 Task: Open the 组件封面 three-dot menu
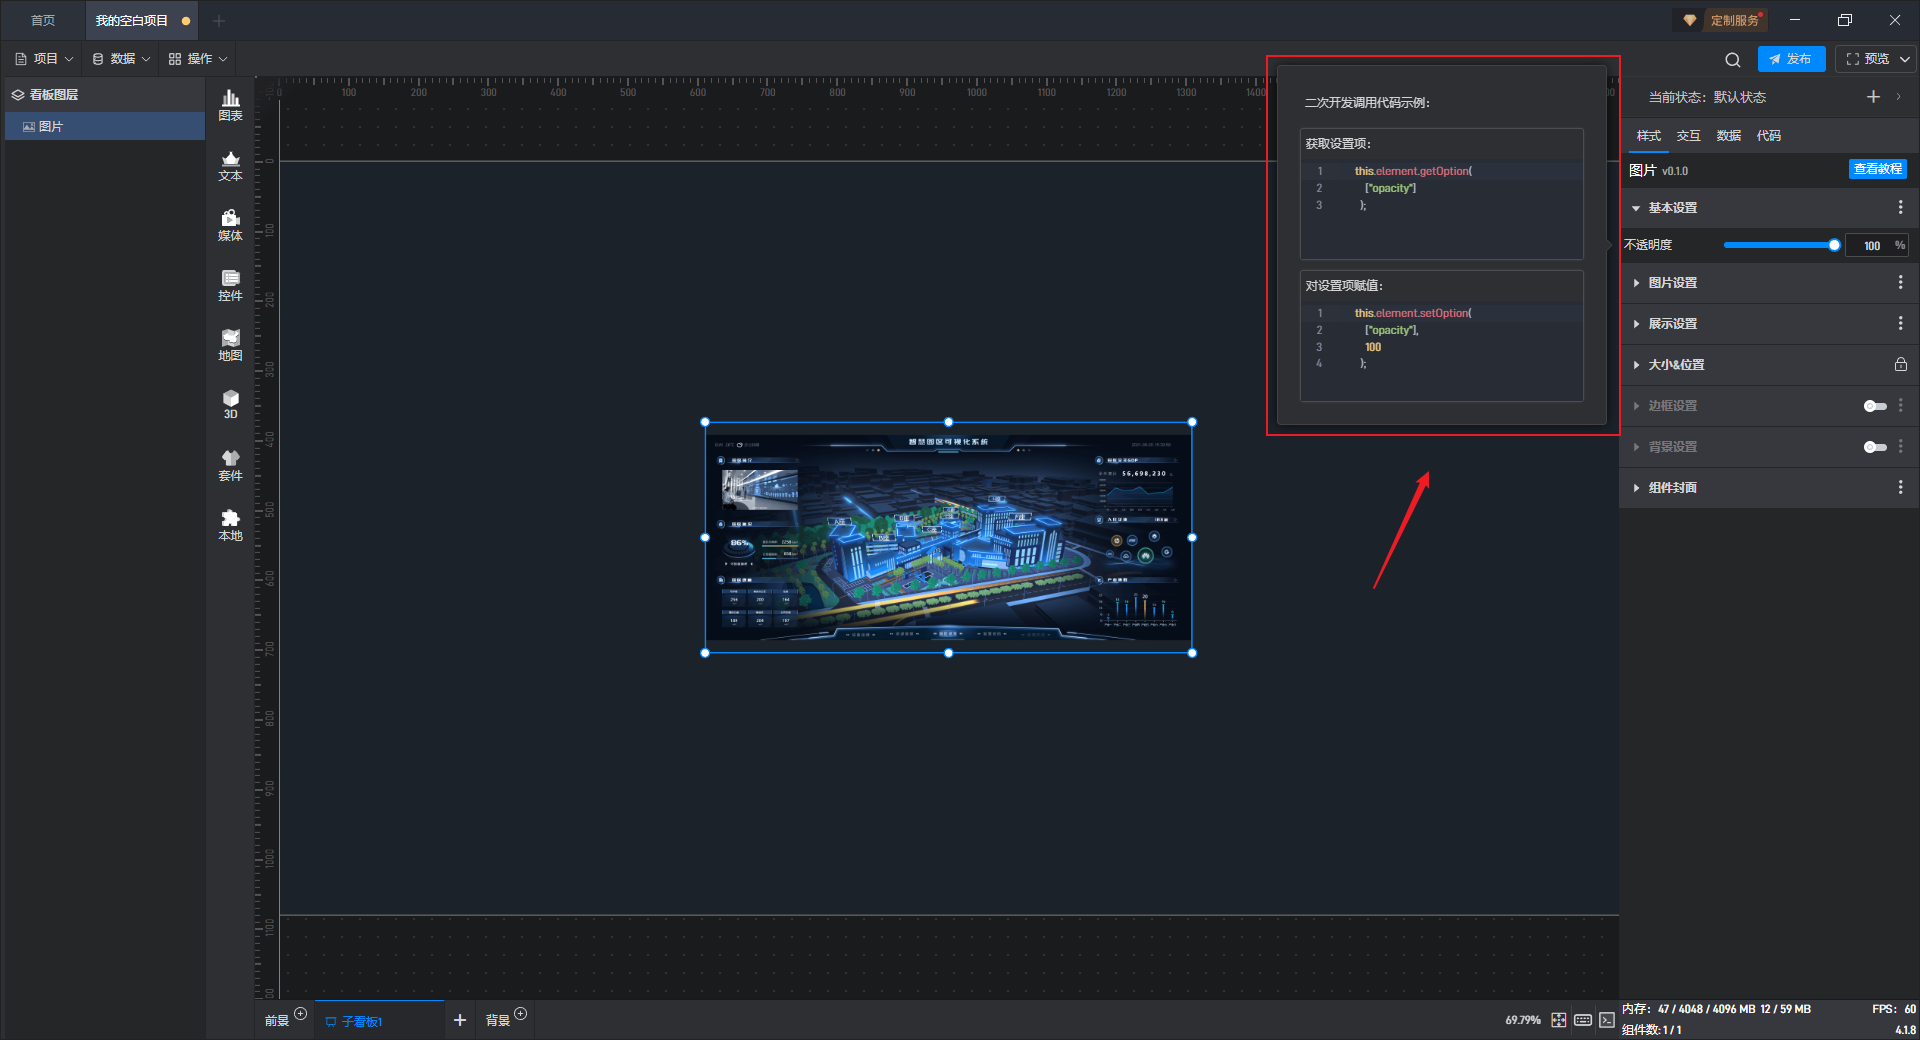point(1900,487)
